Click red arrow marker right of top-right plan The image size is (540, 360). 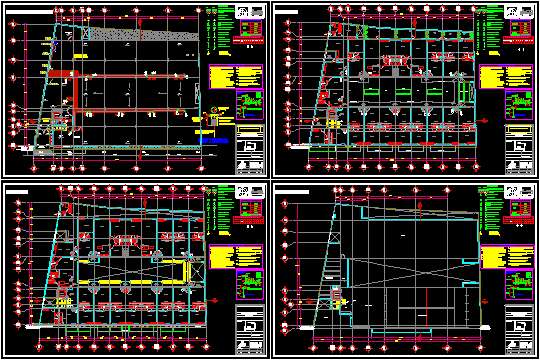484,121
